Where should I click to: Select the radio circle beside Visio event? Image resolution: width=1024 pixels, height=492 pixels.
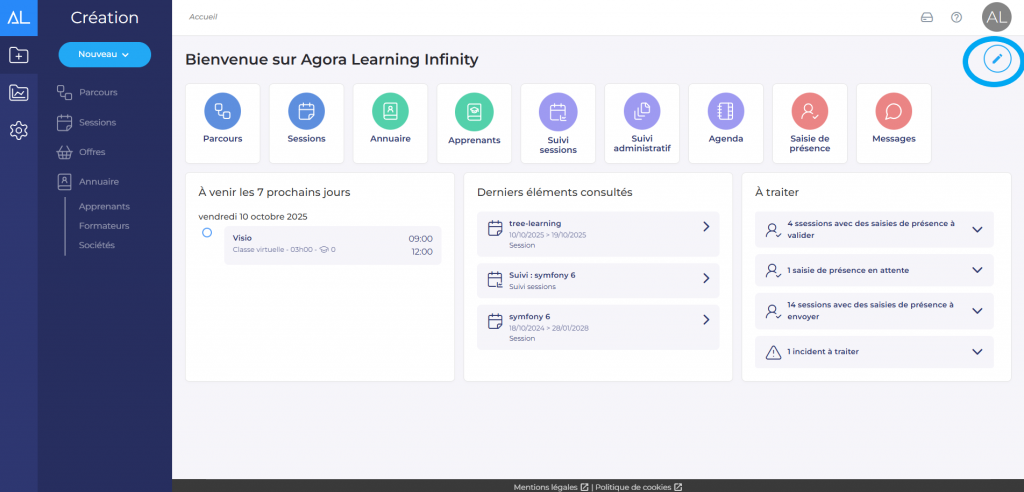click(207, 232)
